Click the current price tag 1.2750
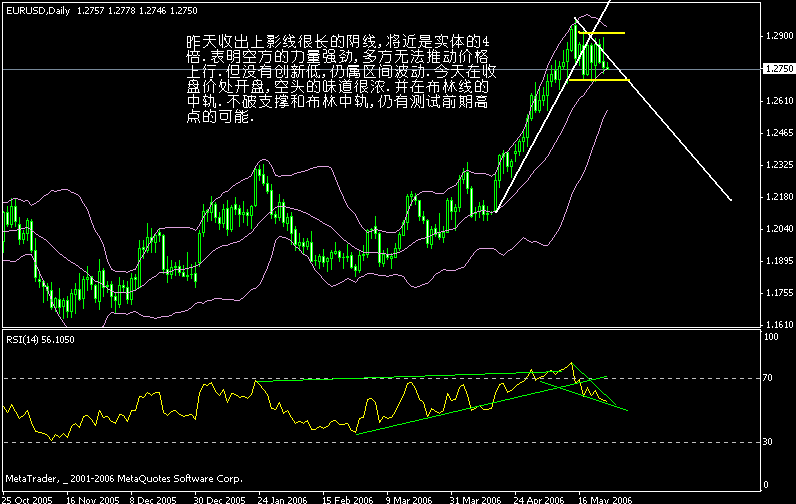The height and width of the screenshot is (504, 796). tap(779, 69)
